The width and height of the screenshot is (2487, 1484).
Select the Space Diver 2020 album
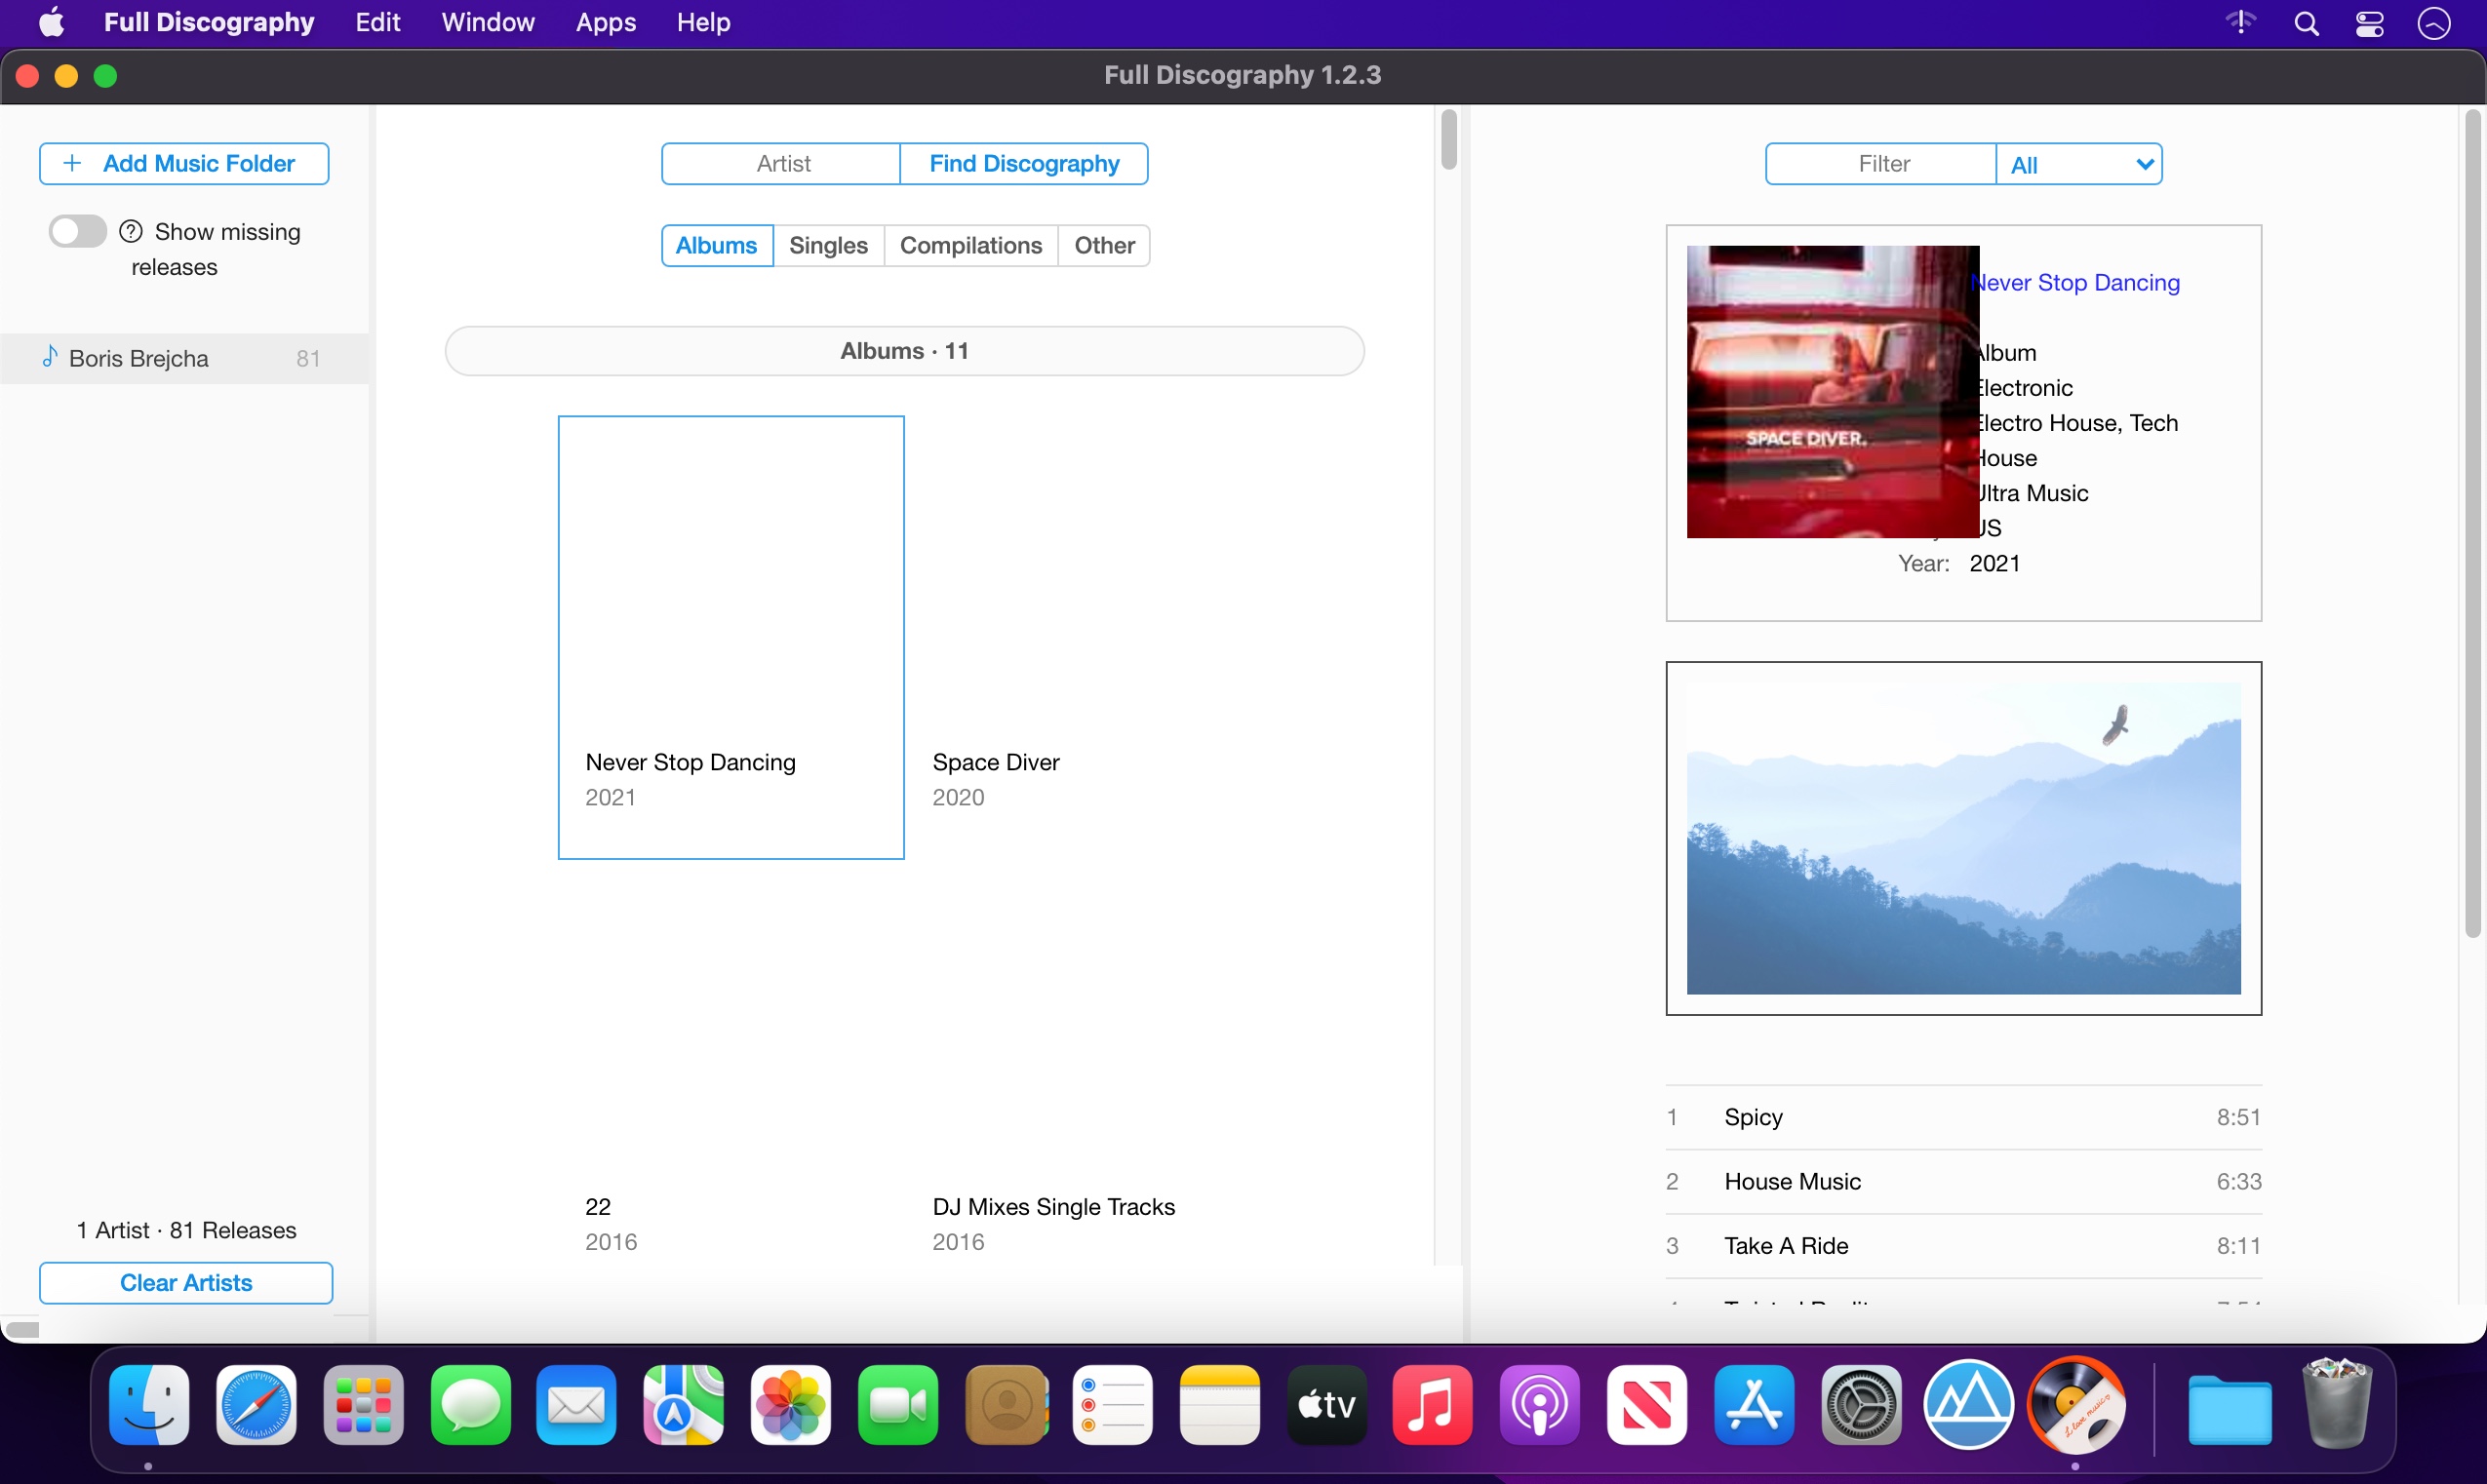coord(1078,637)
